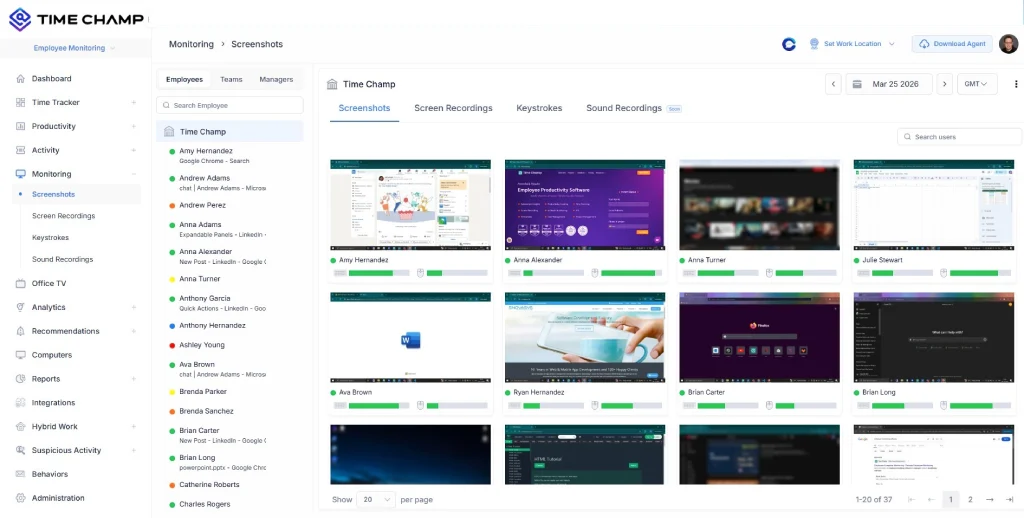The height and width of the screenshot is (518, 1024).
Task: Open the user profile avatar
Action: click(1008, 44)
